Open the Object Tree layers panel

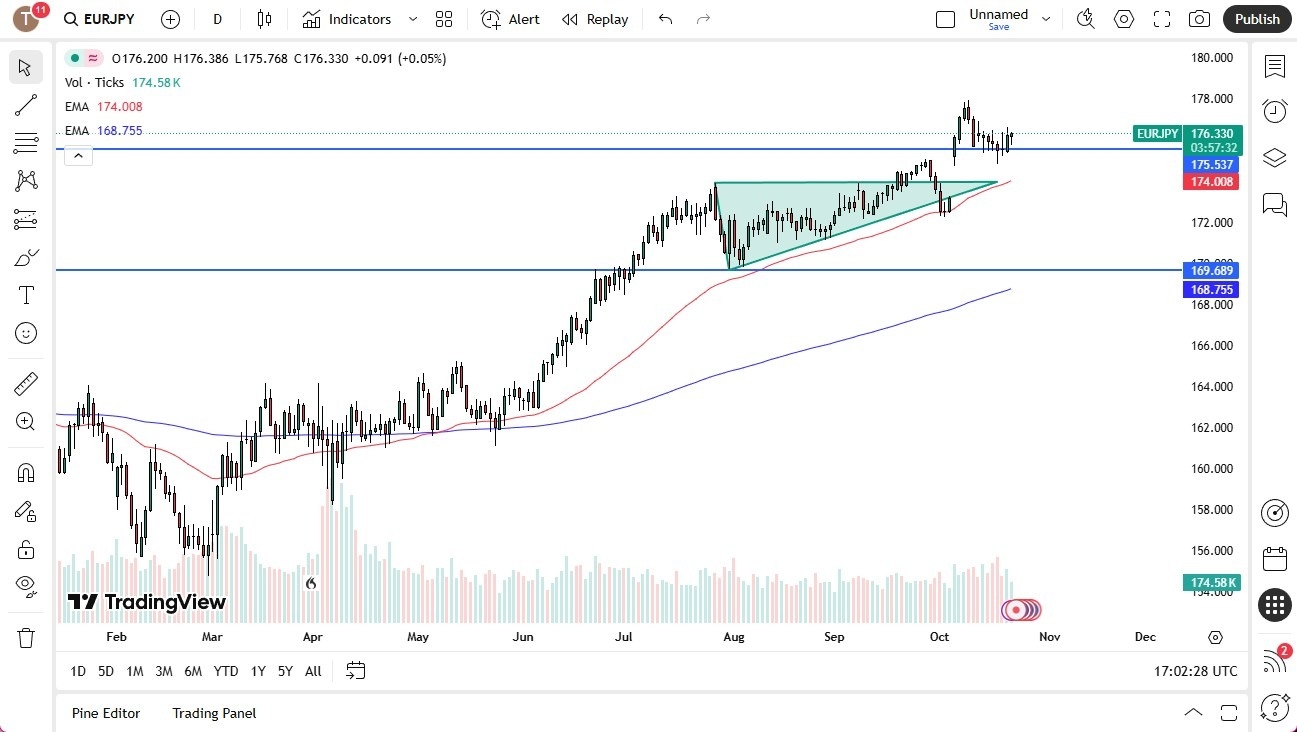pos(1274,157)
